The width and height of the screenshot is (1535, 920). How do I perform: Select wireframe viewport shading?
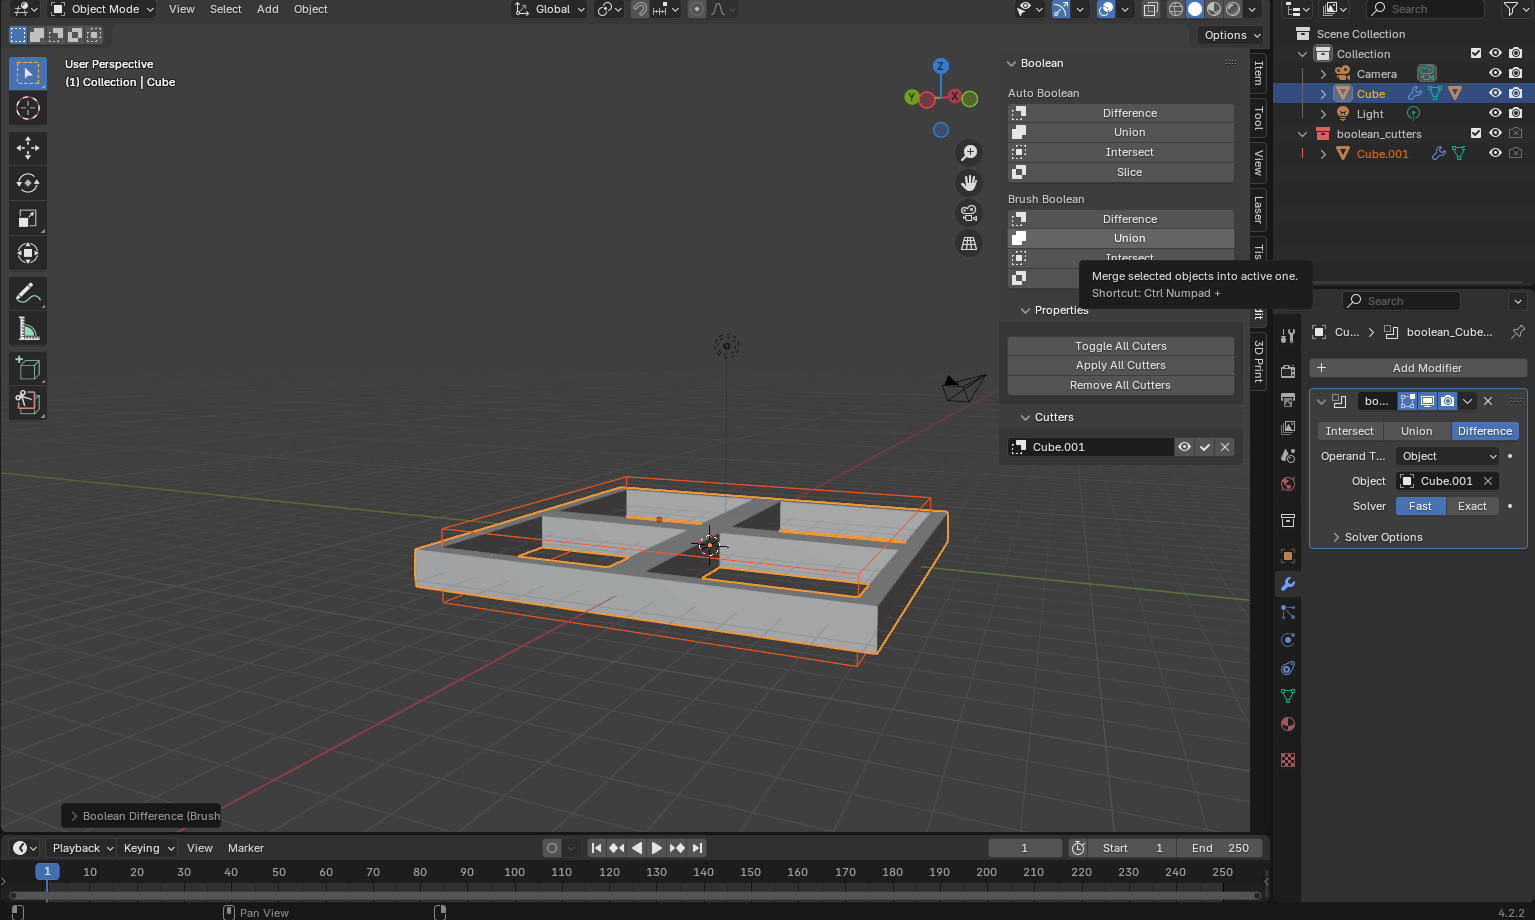pos(1176,9)
